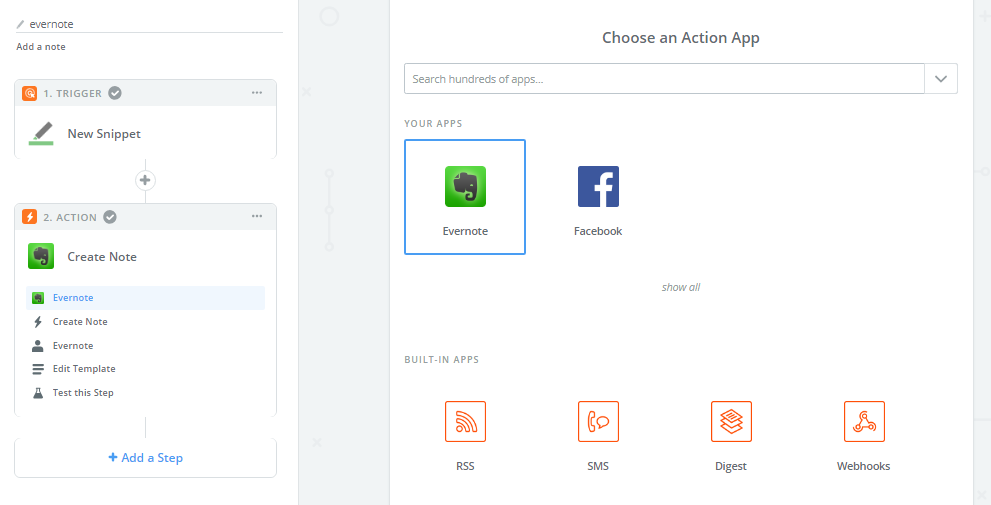Open the Action step options menu

(257, 217)
